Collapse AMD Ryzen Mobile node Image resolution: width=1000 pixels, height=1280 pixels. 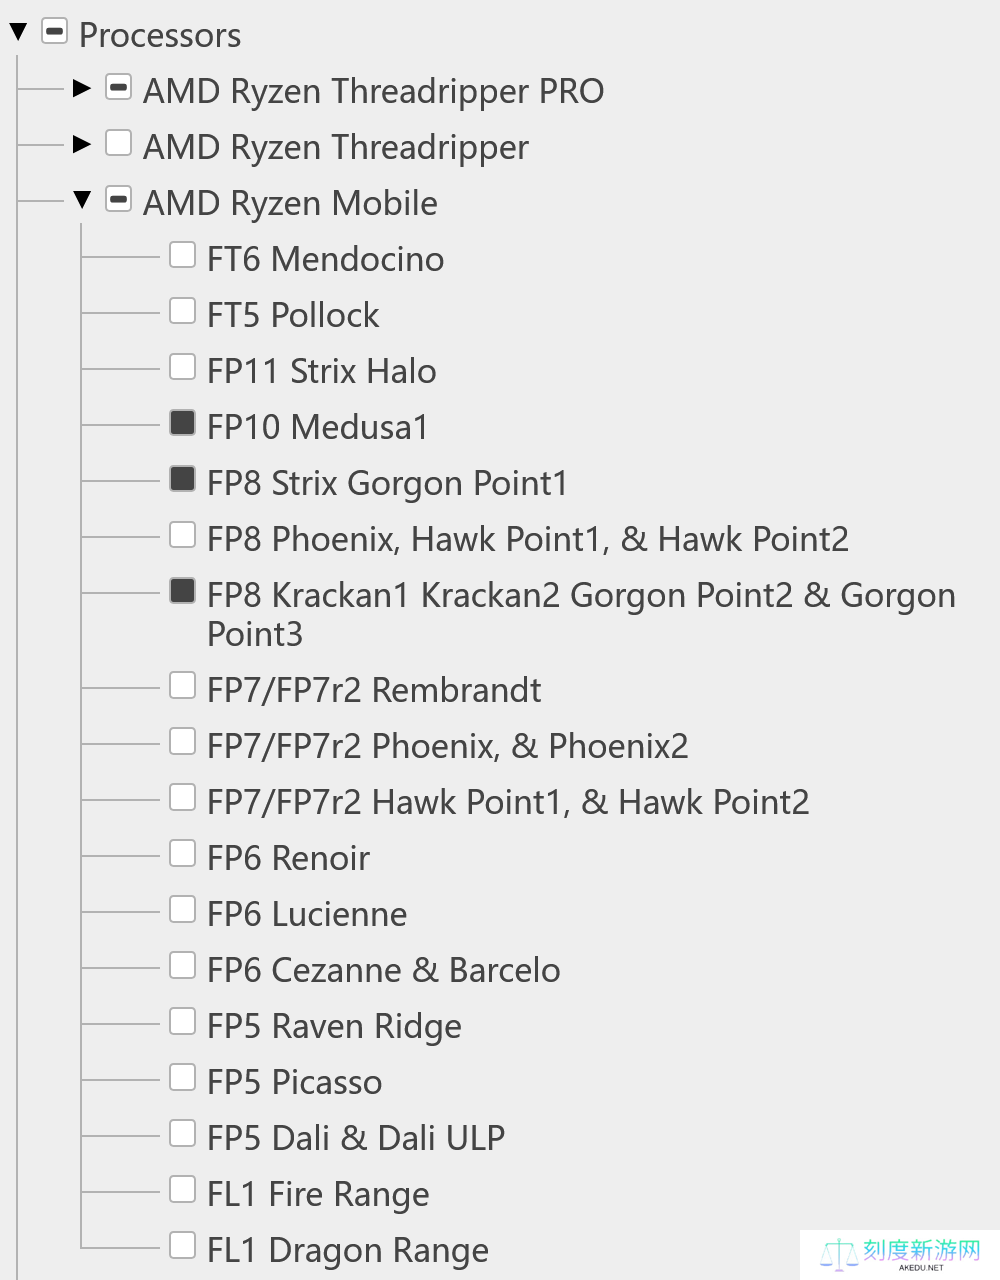tap(82, 201)
